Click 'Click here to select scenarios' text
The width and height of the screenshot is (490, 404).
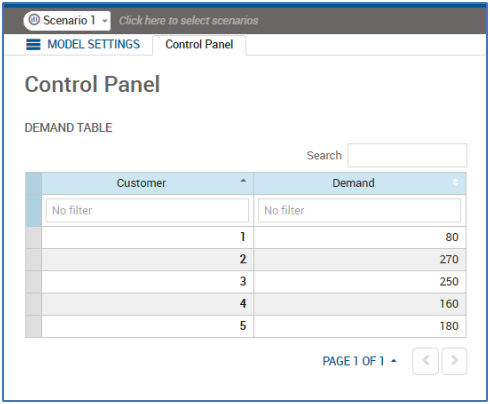click(x=189, y=21)
